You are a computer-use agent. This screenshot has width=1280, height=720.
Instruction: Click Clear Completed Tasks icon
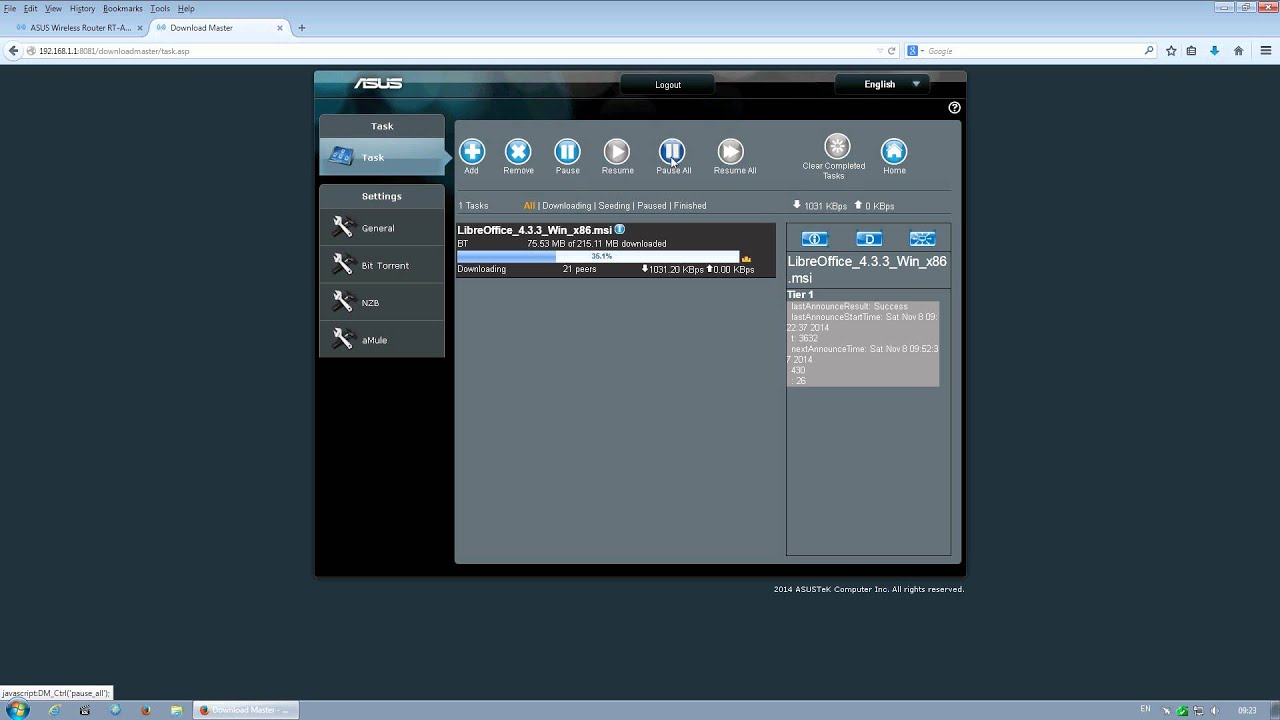(837, 147)
